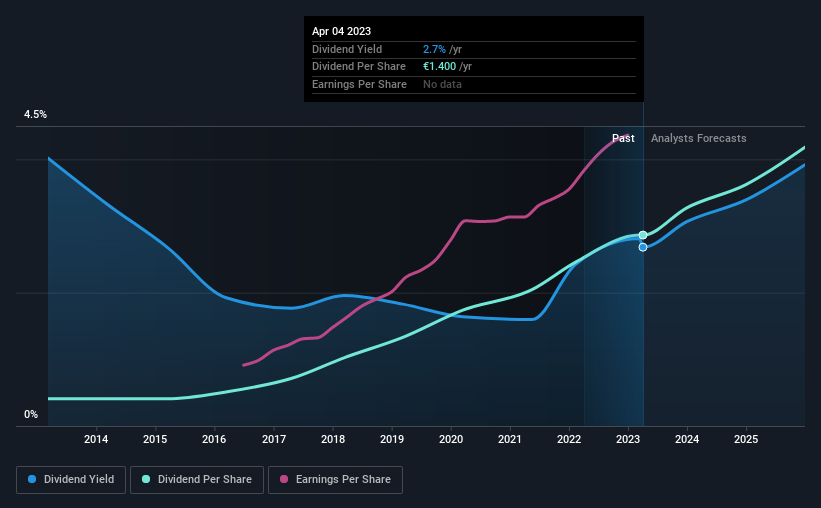The height and width of the screenshot is (508, 821).
Task: Click the 2021 x-axis label
Action: (510, 439)
